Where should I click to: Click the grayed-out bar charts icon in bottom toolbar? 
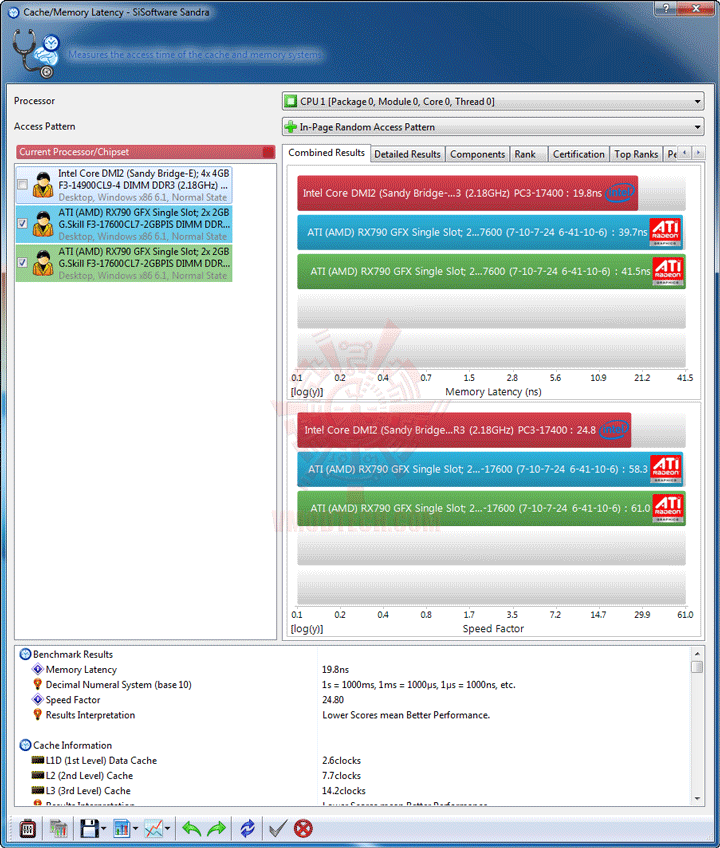click(58, 829)
